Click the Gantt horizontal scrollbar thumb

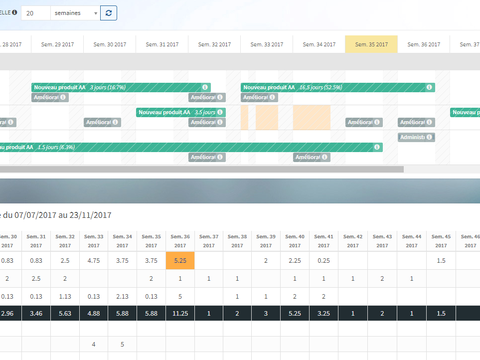(202, 169)
